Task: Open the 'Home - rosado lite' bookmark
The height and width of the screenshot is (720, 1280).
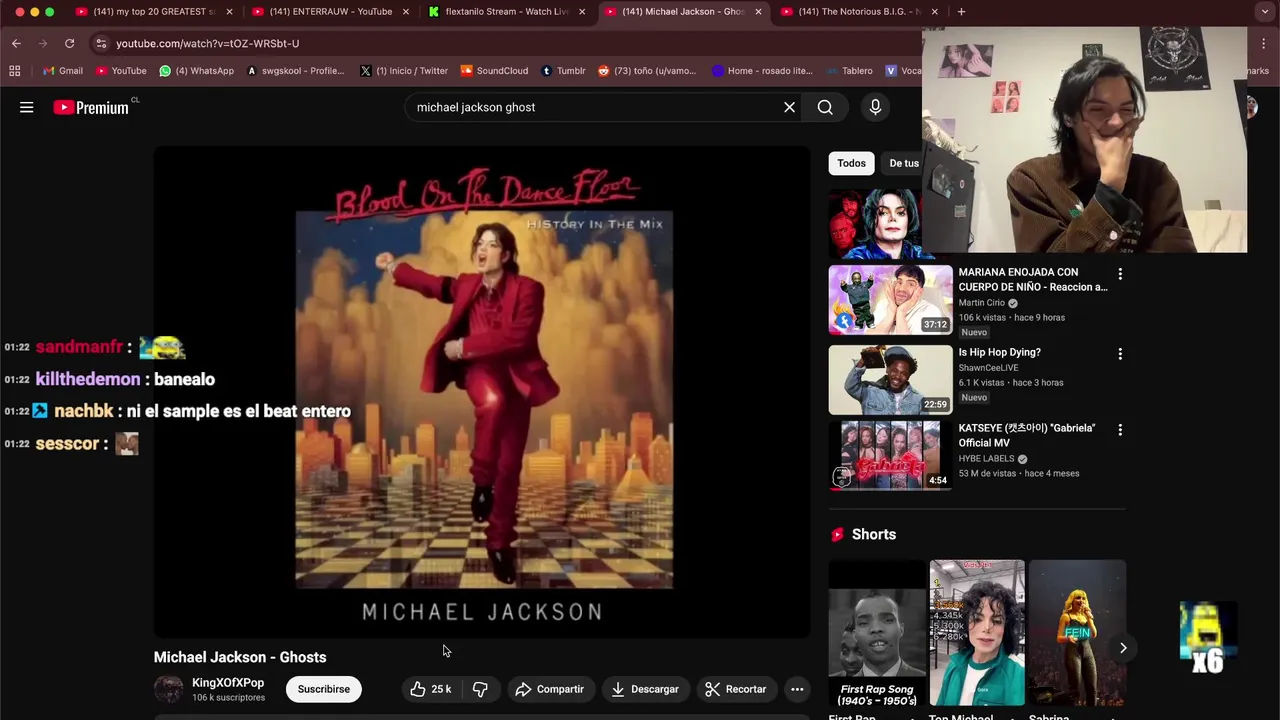Action: 762,71
